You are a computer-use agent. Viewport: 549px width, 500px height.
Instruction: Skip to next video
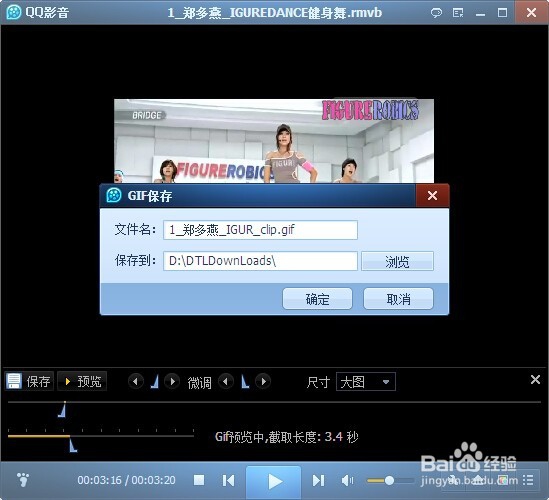(x=318, y=480)
